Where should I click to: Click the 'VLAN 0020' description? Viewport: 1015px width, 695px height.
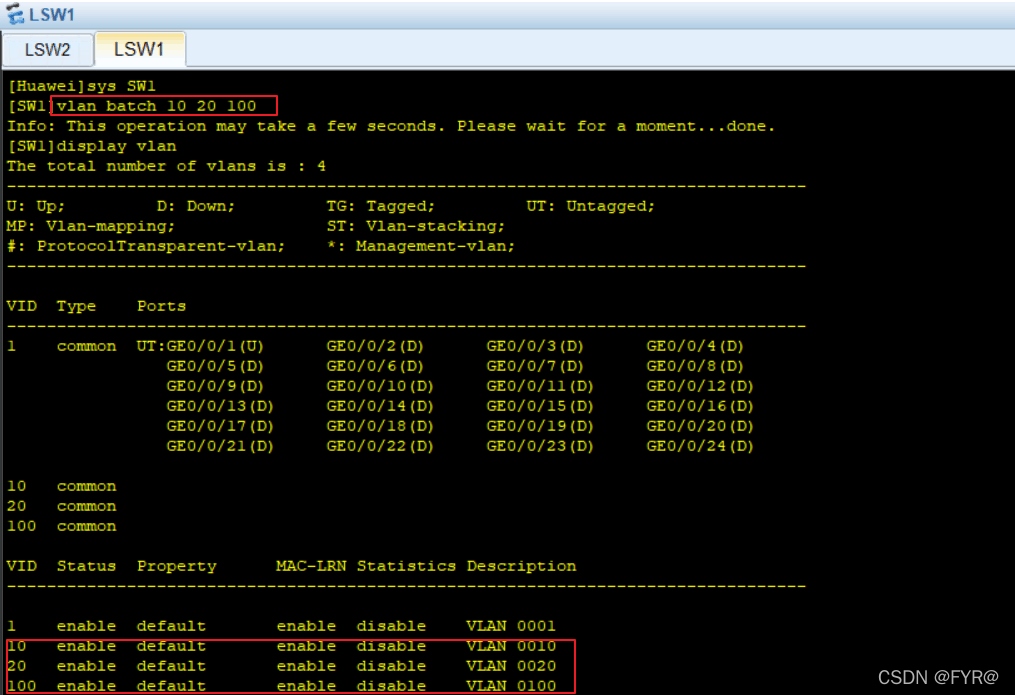pos(511,666)
